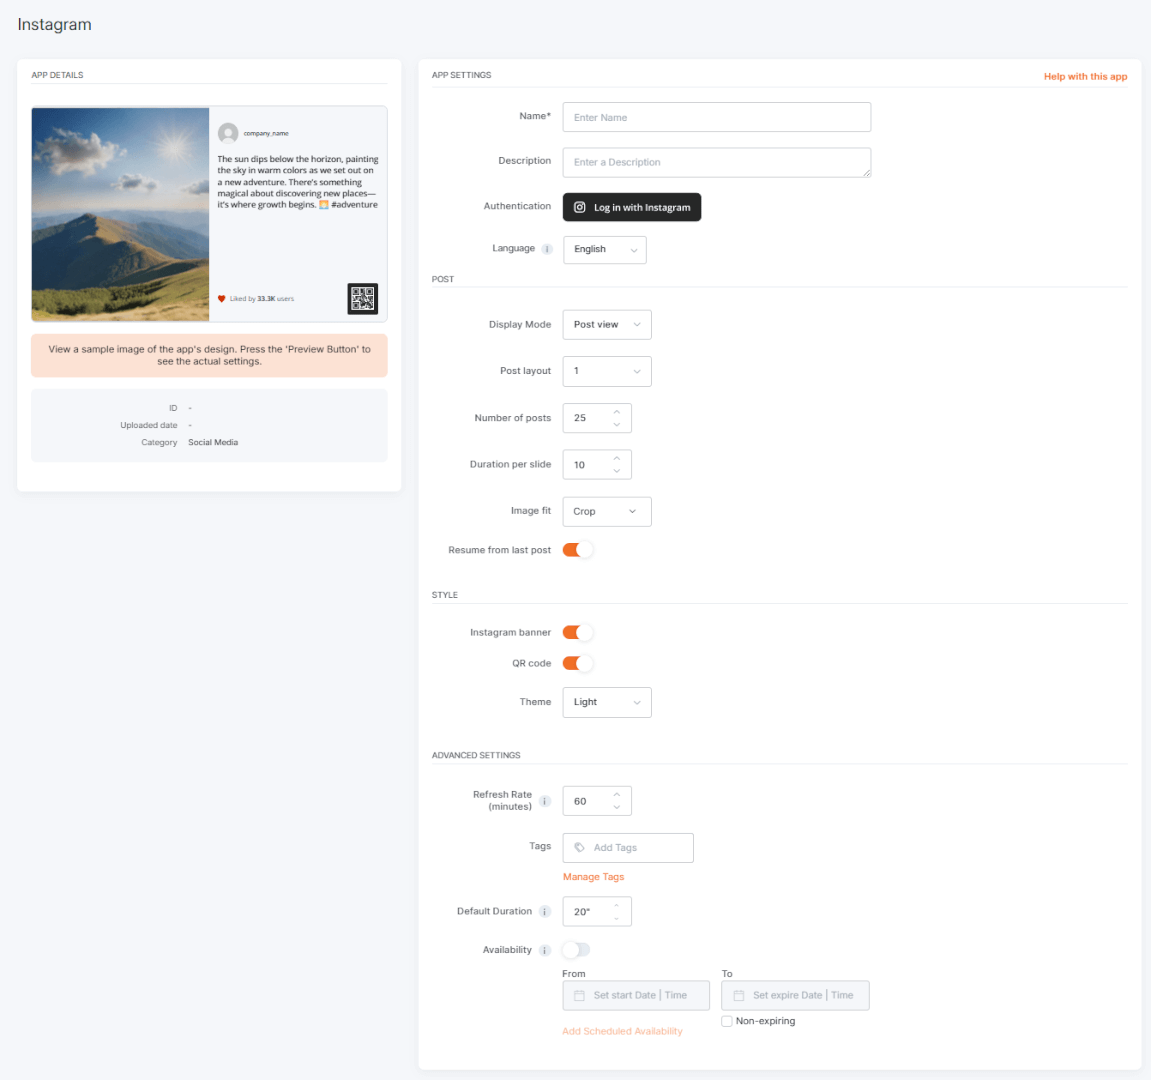
Task: Click the info icon beside Language
Action: click(545, 248)
